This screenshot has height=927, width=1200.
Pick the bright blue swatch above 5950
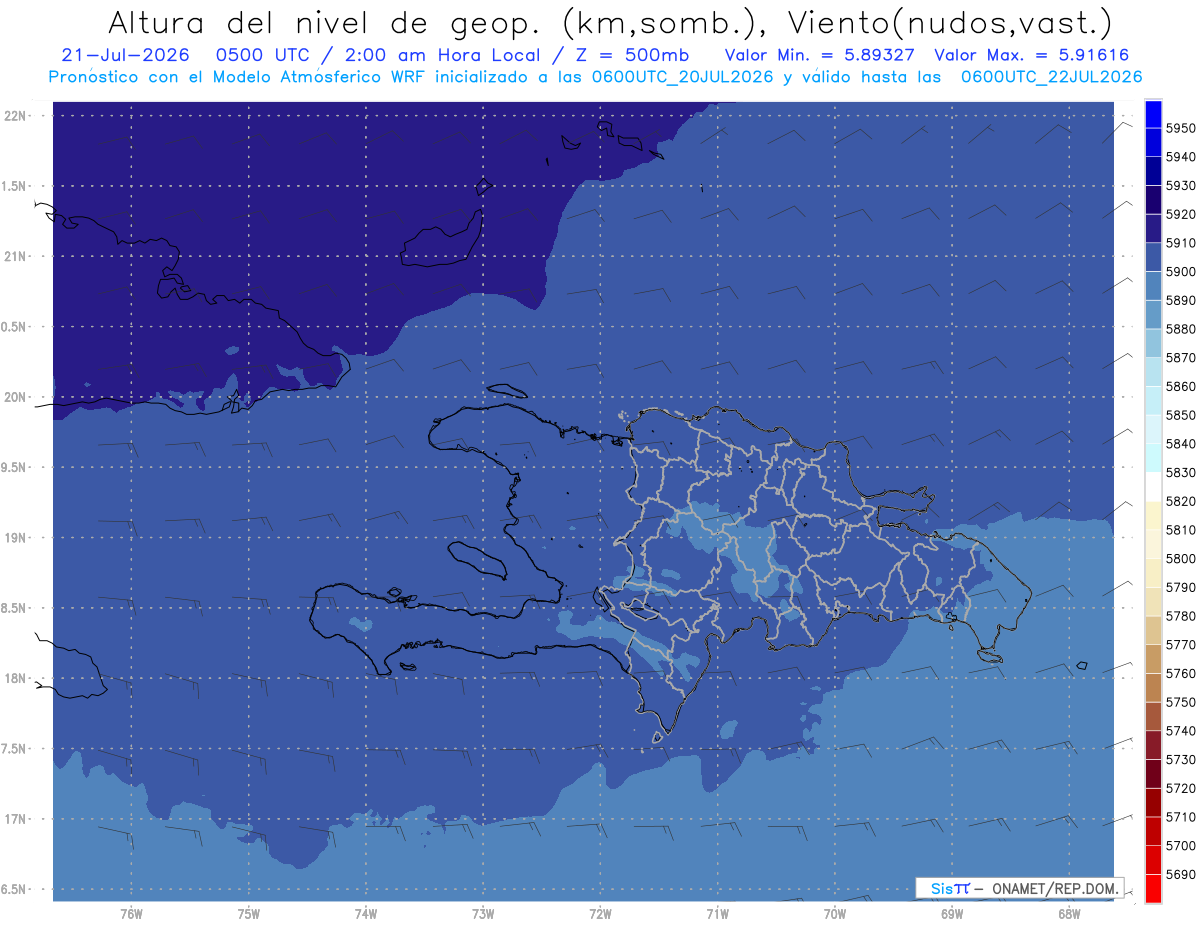click(x=1153, y=113)
